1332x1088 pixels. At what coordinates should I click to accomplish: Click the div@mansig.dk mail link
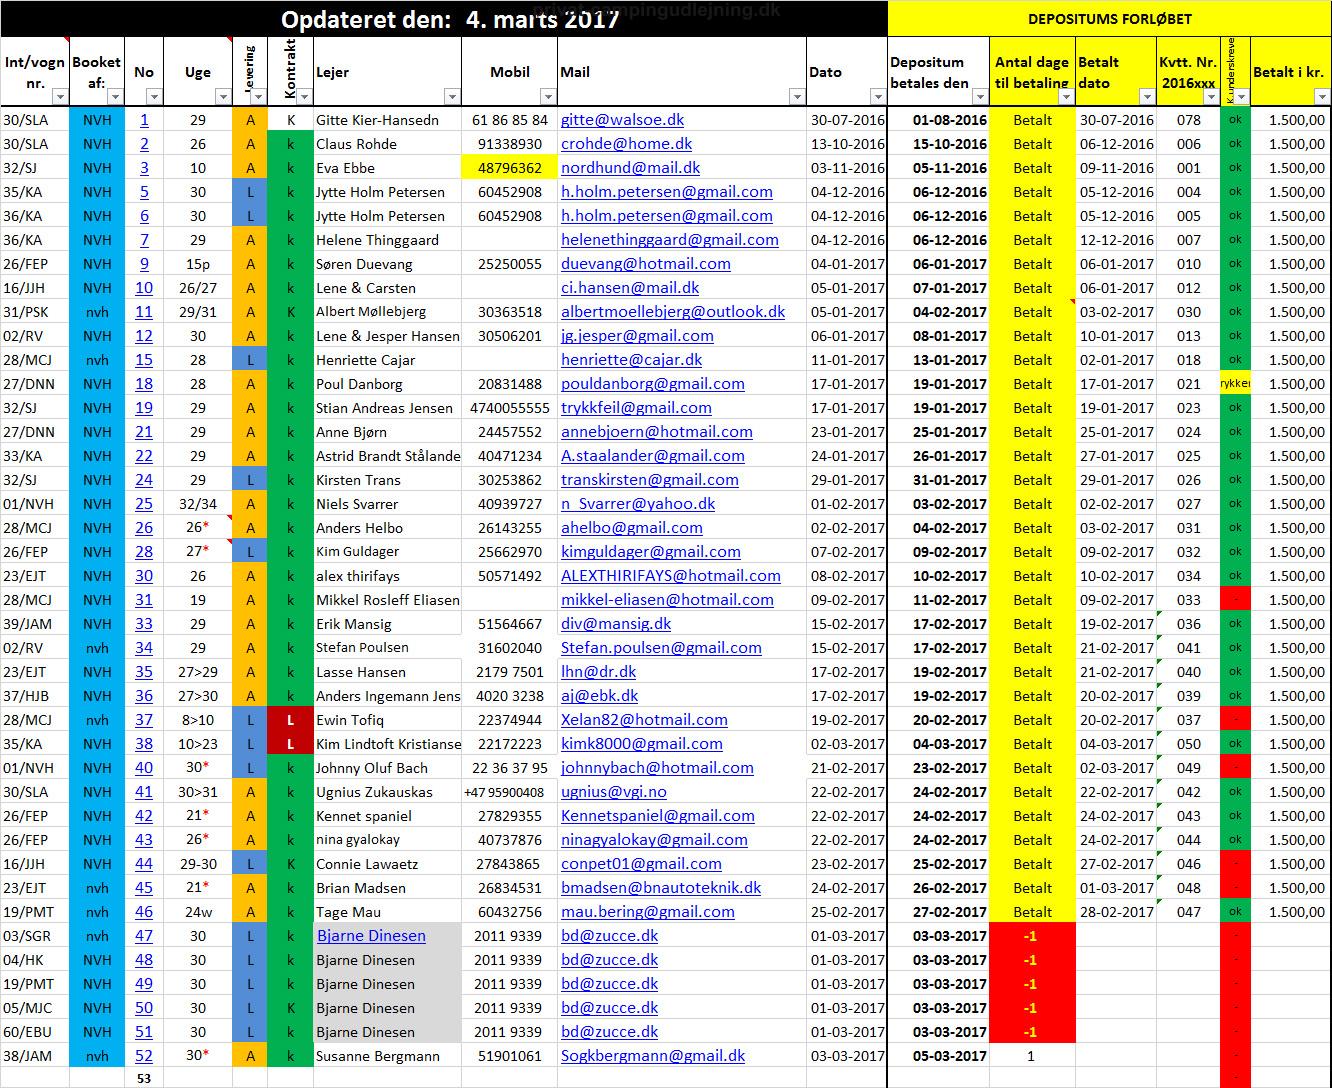pos(616,624)
